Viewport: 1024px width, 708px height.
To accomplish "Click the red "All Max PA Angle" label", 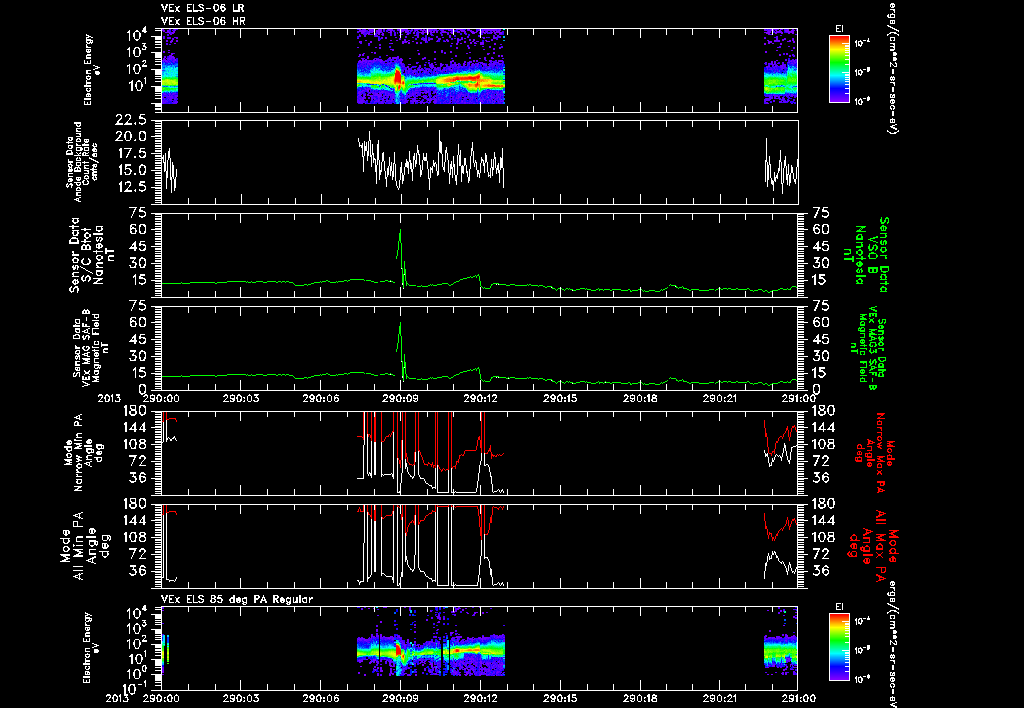I will pos(875,545).
